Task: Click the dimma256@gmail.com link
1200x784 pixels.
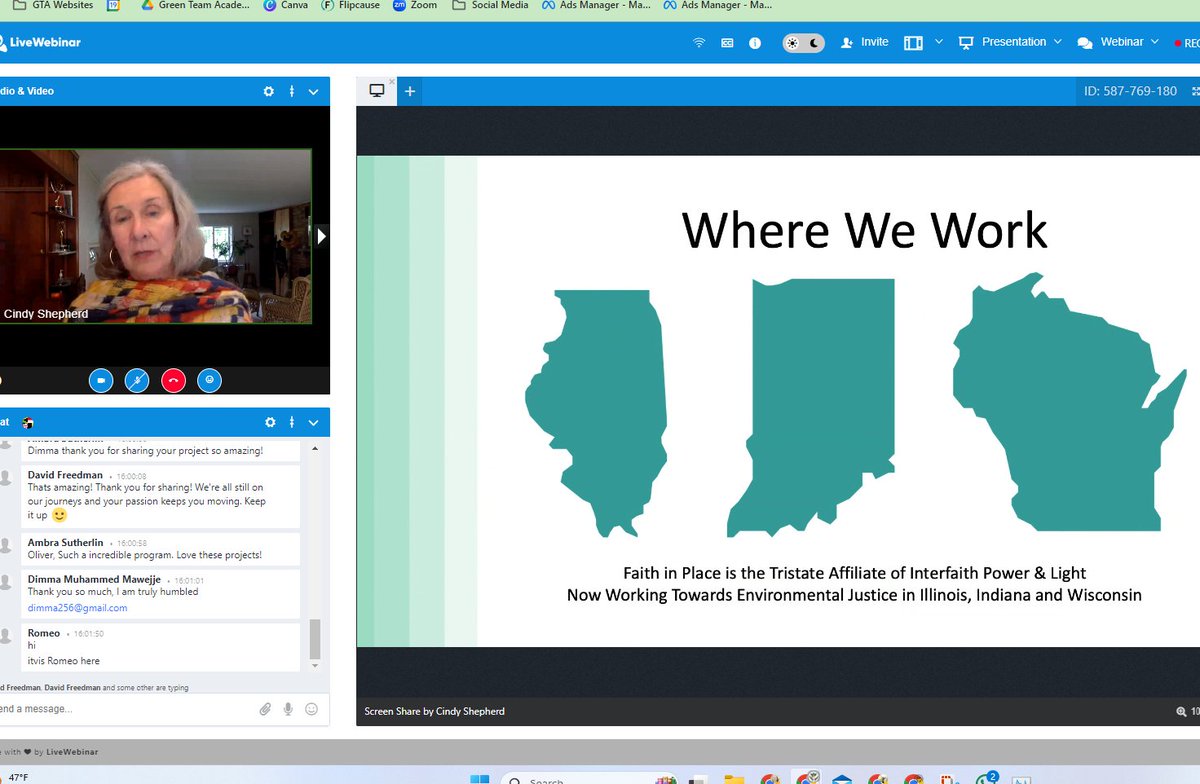Action: click(x=77, y=607)
